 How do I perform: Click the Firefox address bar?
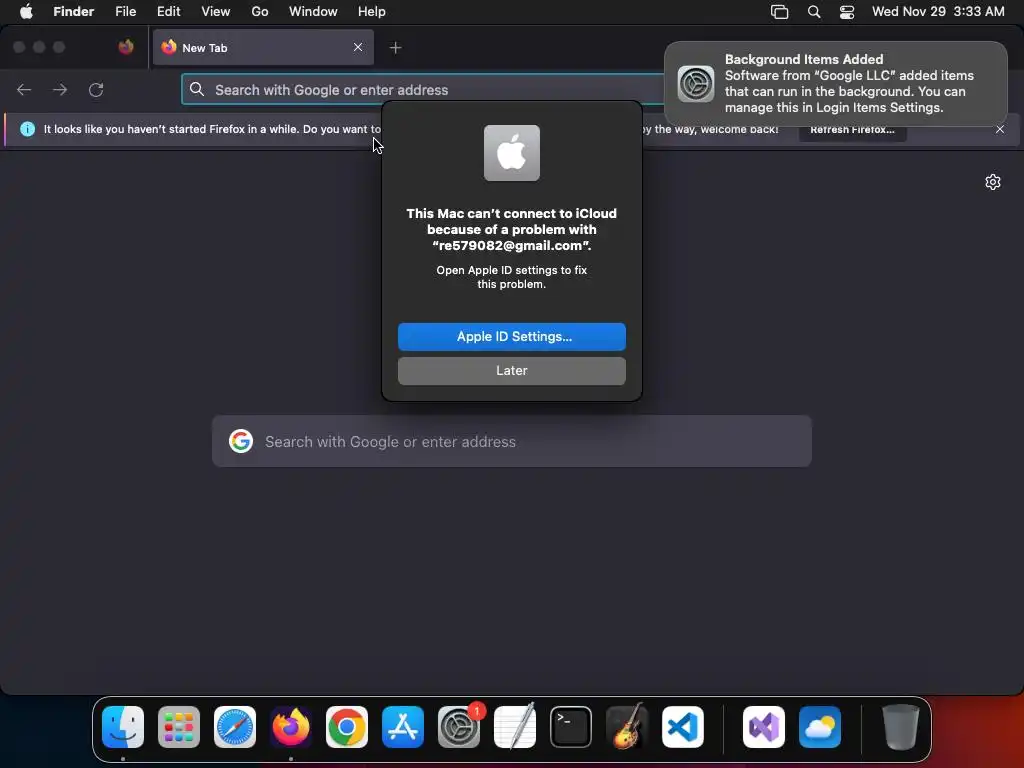tap(424, 89)
